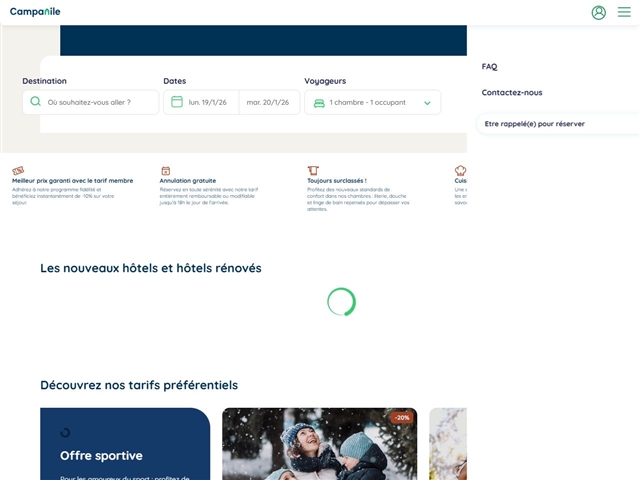Expand the Voyageurs chevron dropdown

coord(427,103)
